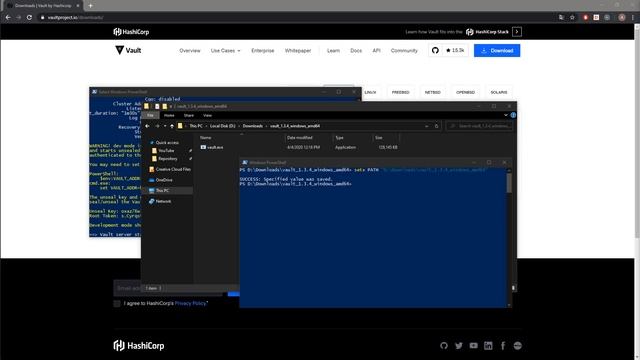Open YouTube folder in Quick access

(163, 151)
